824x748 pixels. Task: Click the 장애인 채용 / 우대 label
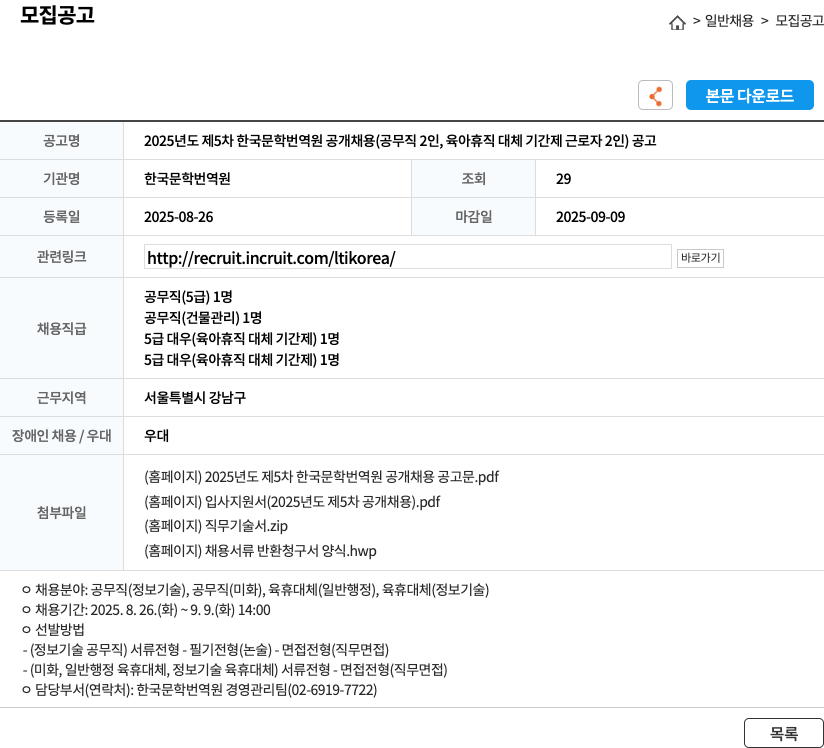61,436
